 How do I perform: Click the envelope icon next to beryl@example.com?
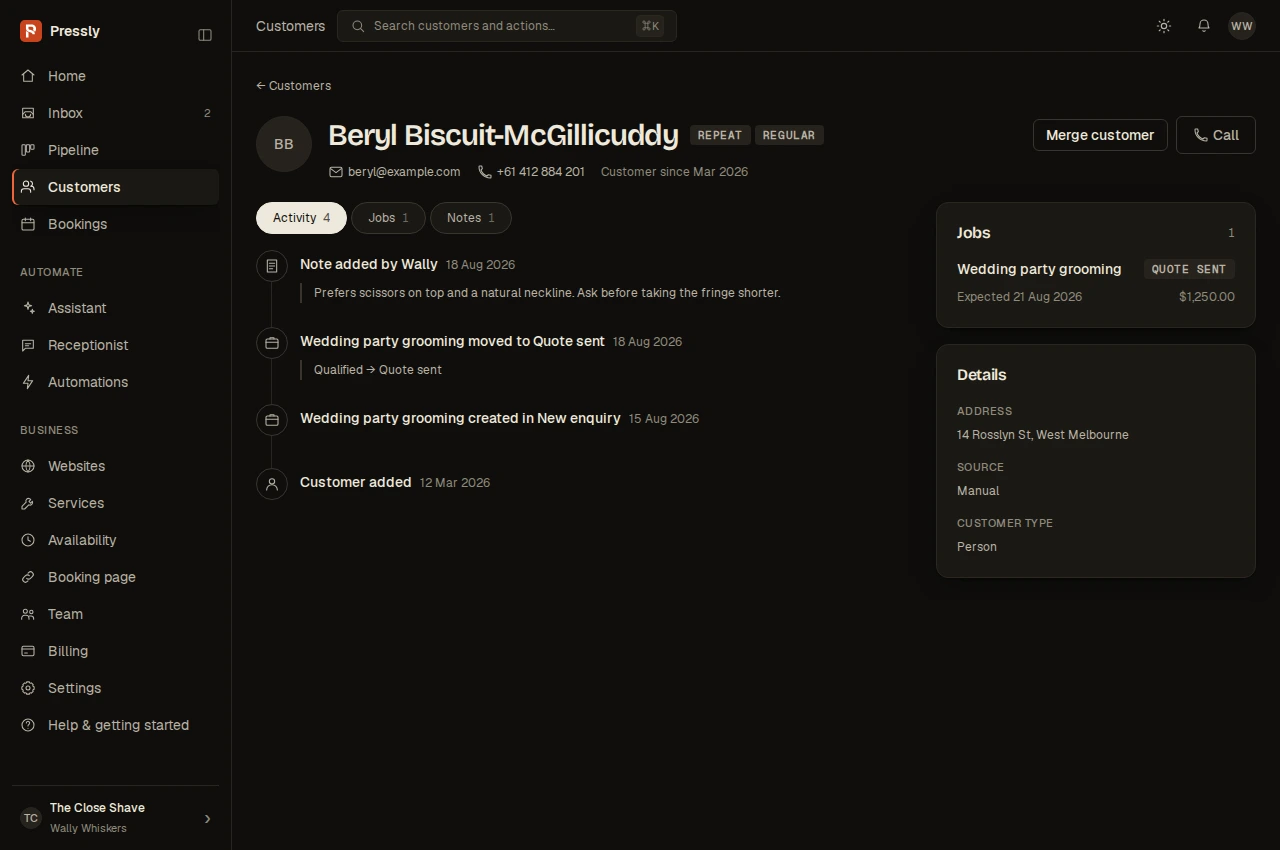click(336, 172)
